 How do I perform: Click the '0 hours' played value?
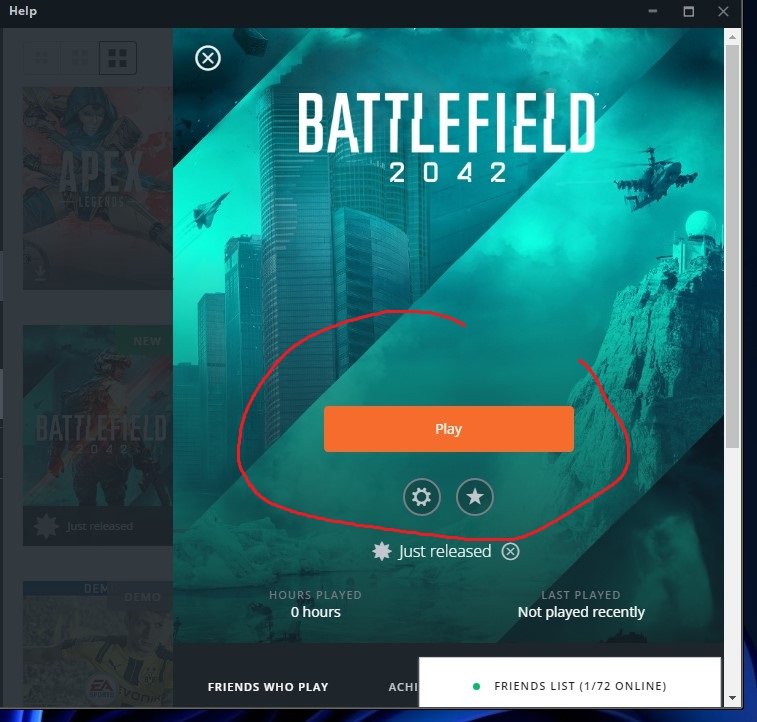(x=316, y=612)
